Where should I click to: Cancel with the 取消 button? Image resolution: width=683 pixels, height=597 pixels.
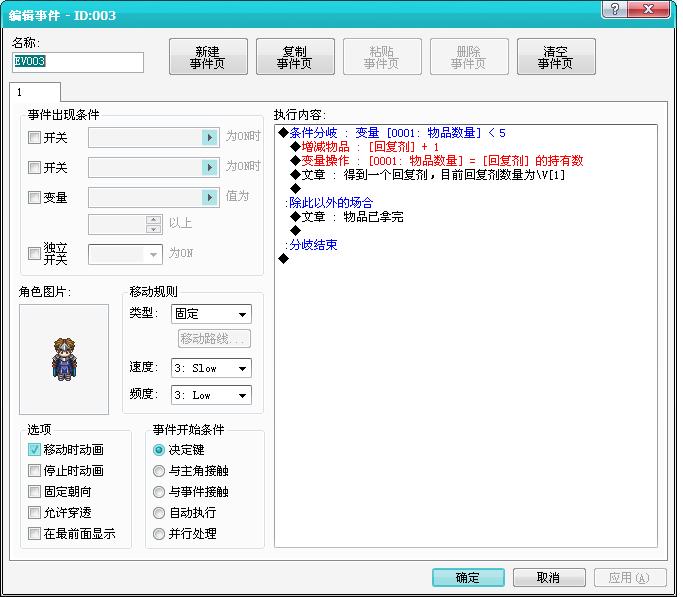point(549,578)
